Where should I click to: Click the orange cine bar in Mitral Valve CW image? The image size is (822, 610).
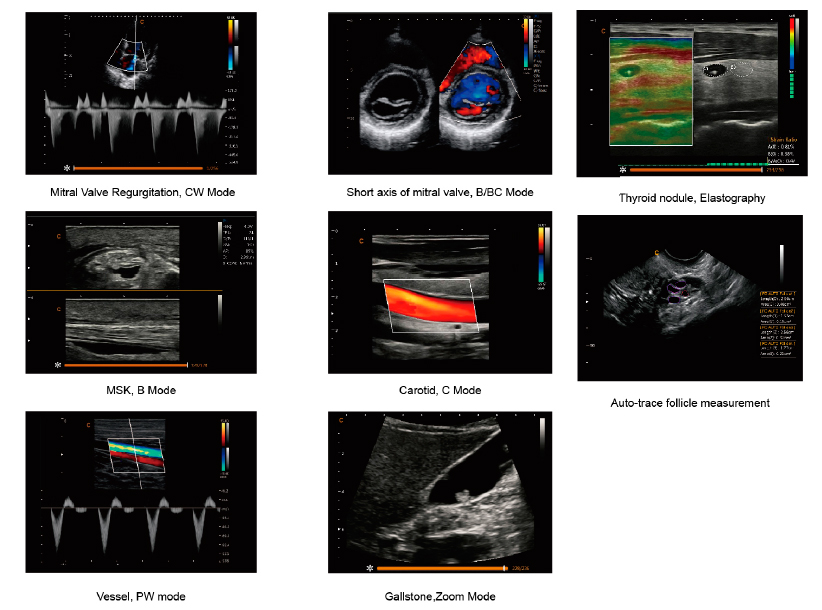point(138,168)
